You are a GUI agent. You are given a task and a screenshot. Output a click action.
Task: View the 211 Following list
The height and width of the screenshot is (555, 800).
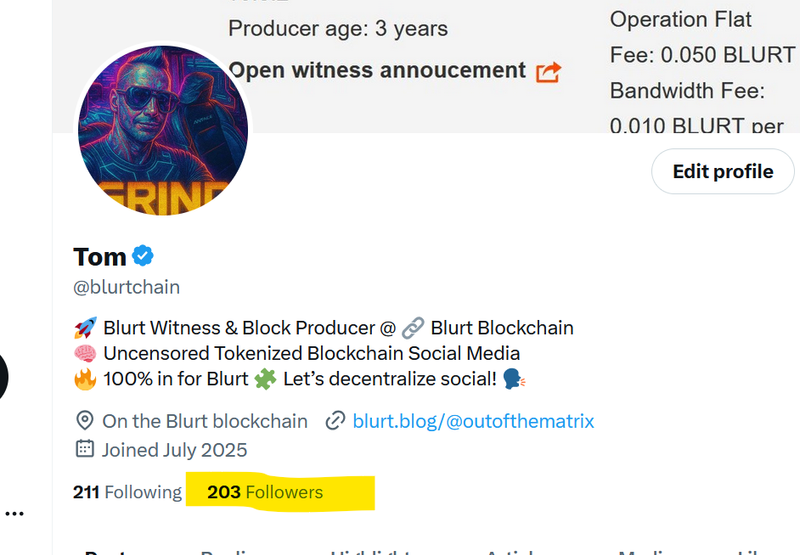(127, 492)
